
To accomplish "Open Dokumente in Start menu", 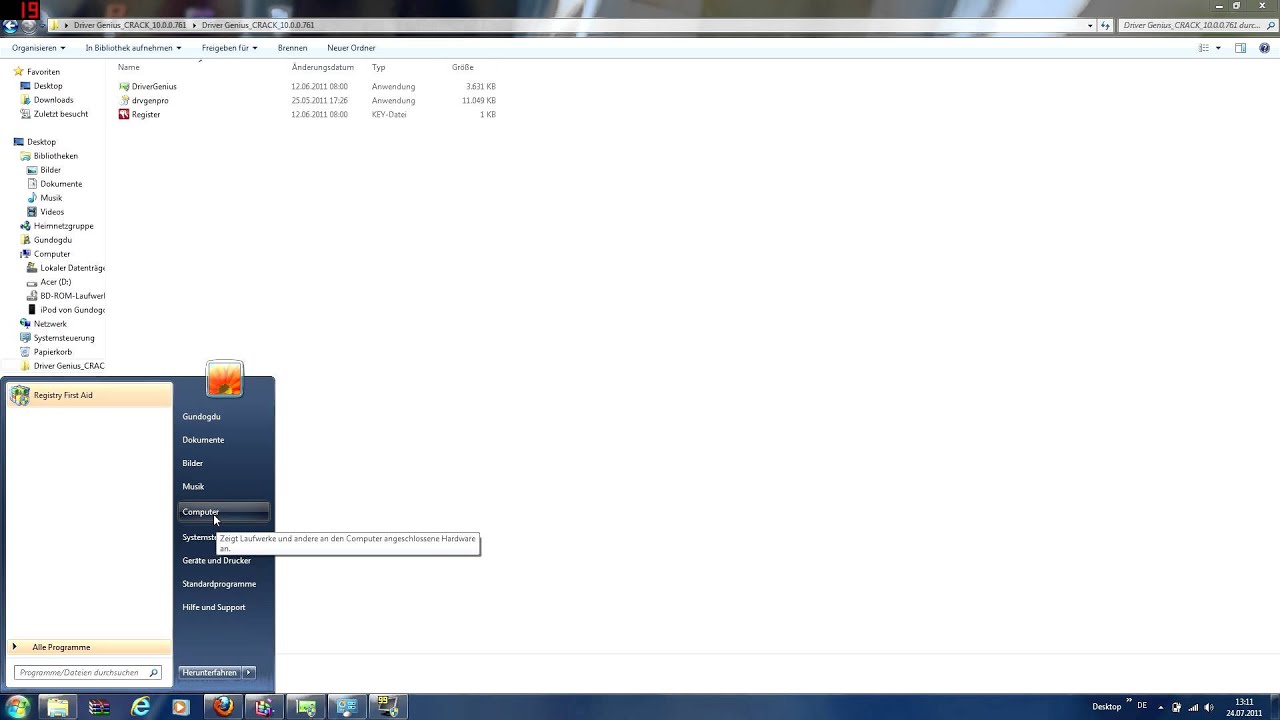I will (x=203, y=440).
